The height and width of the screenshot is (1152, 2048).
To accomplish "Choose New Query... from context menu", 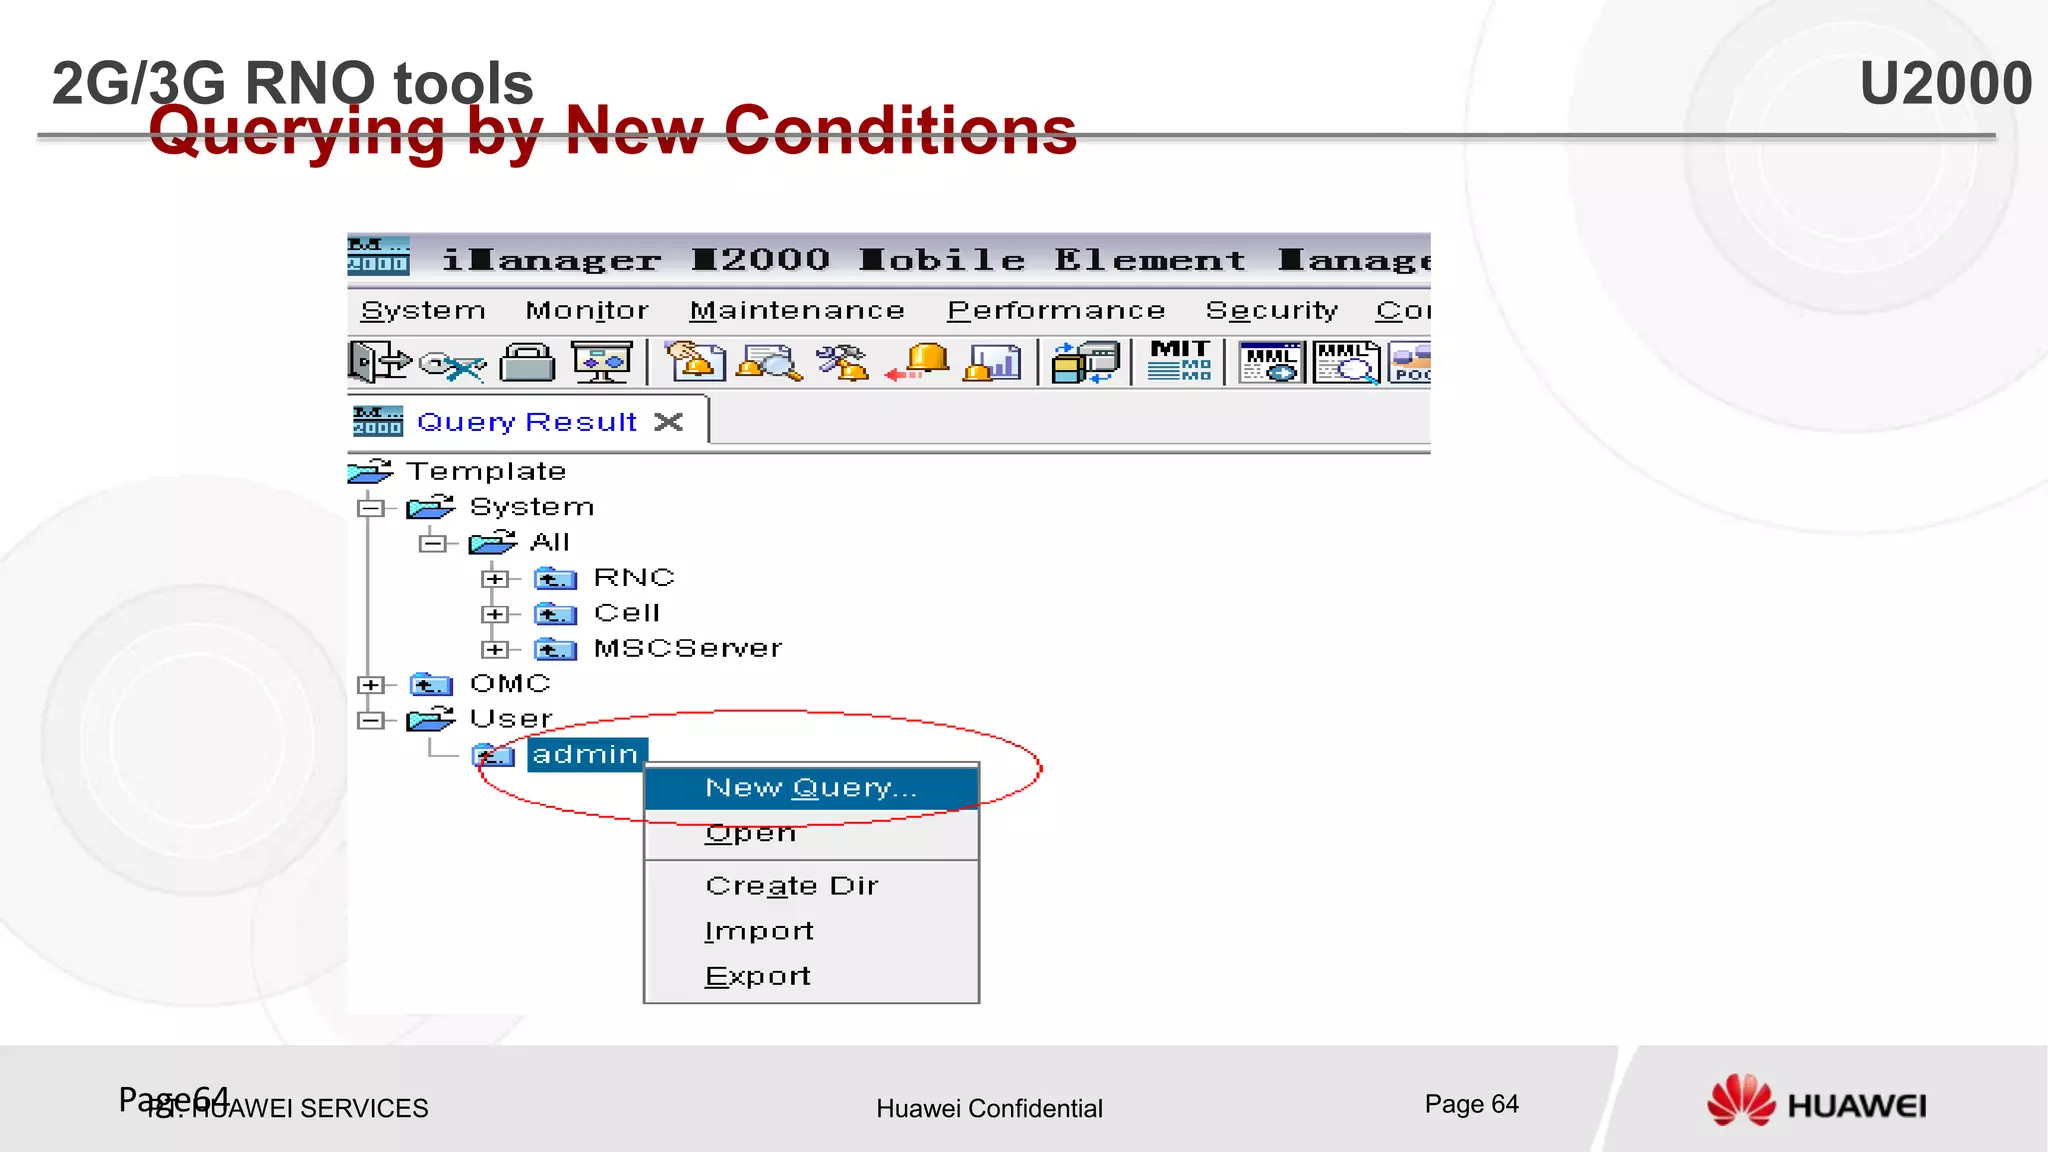I will 811,788.
